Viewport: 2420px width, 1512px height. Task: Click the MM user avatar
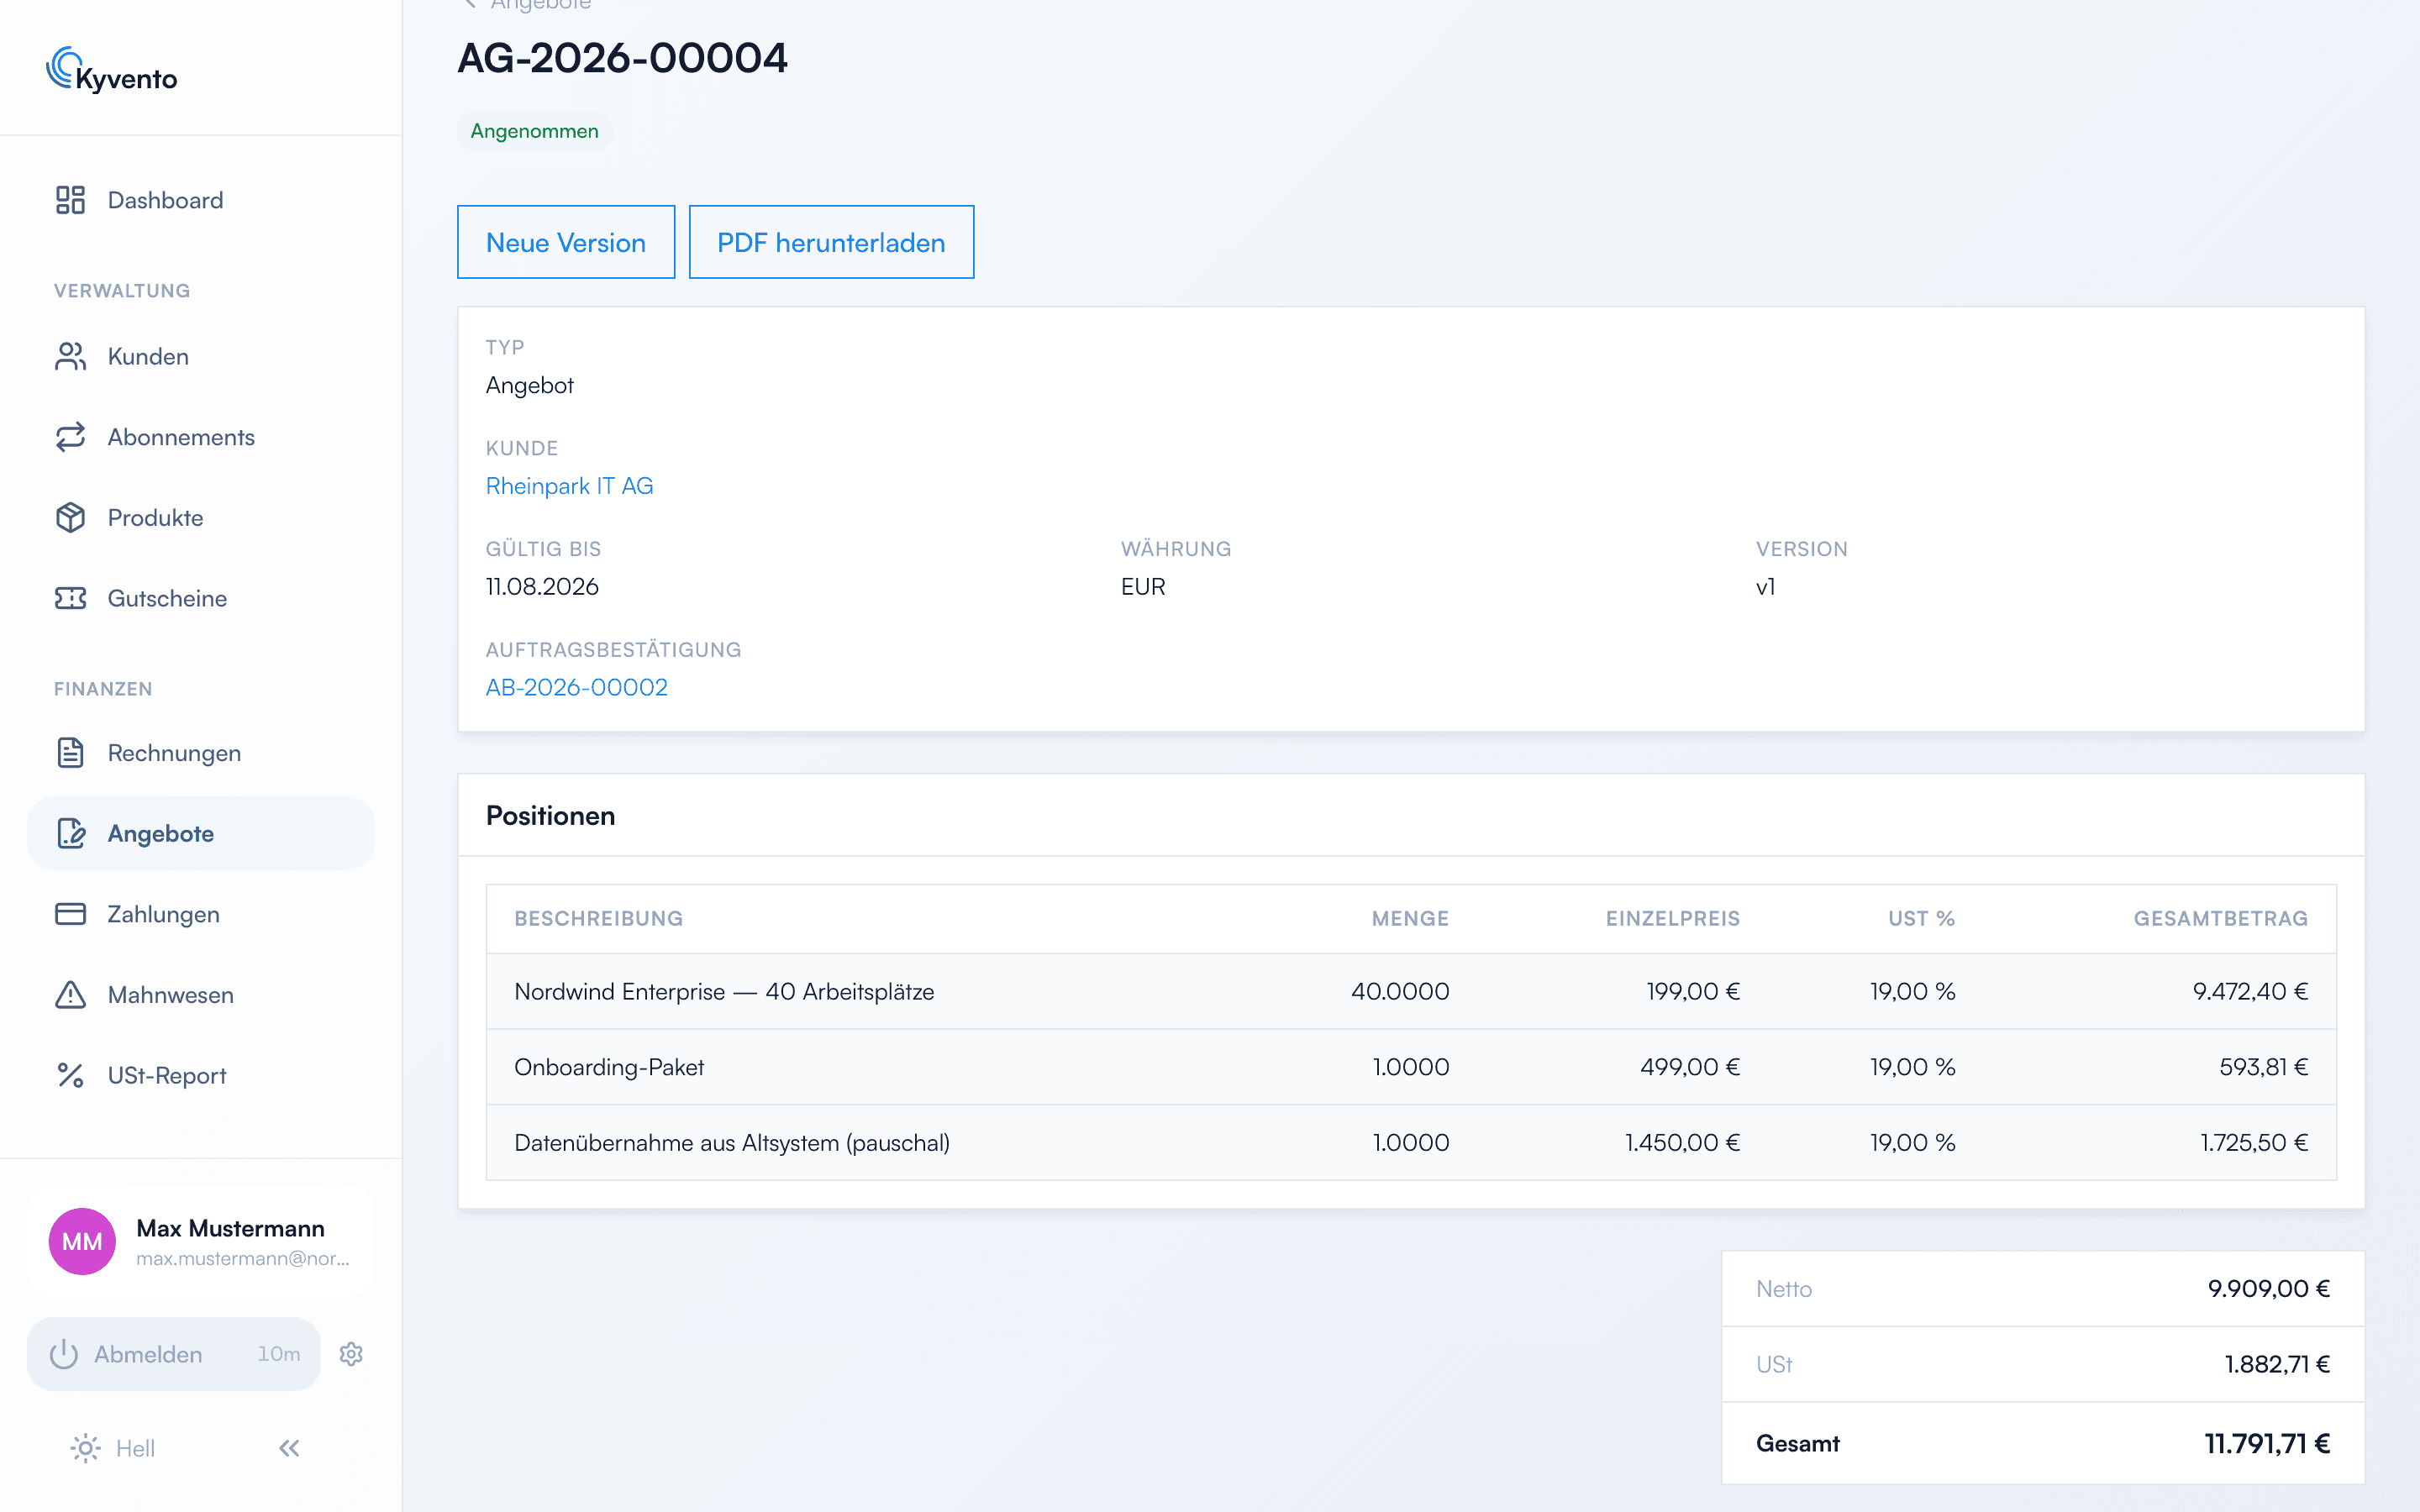82,1241
